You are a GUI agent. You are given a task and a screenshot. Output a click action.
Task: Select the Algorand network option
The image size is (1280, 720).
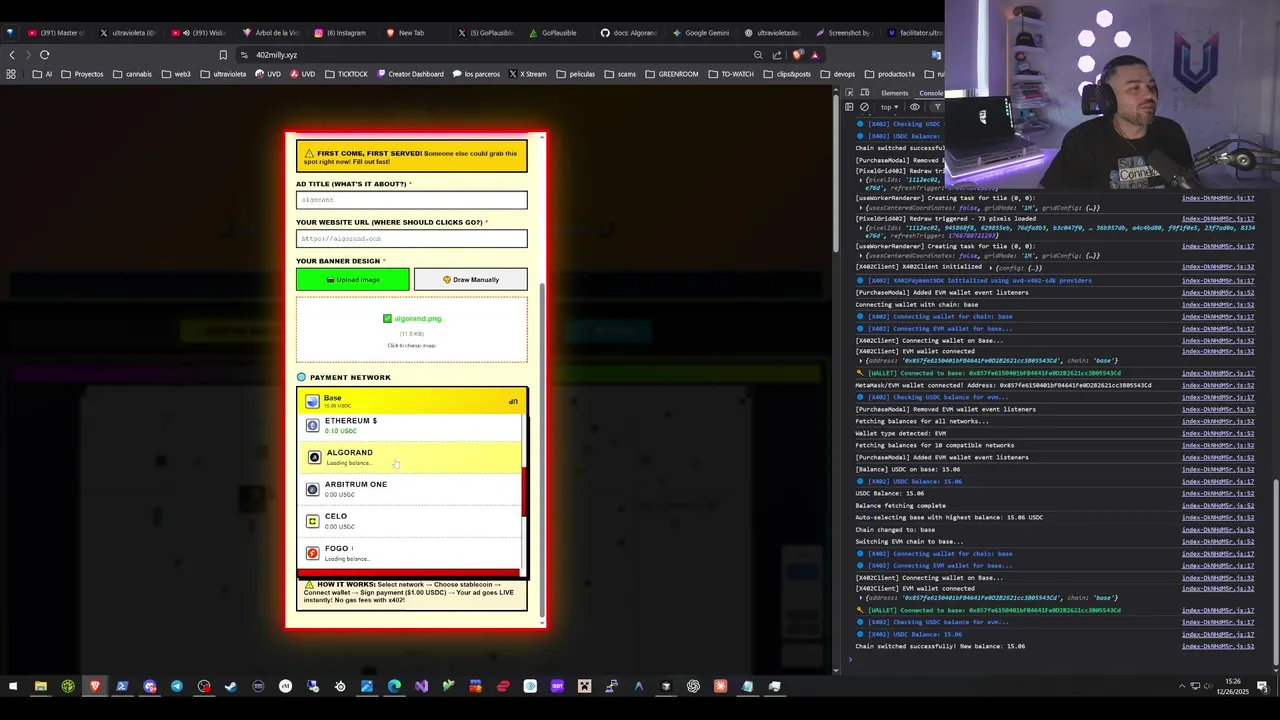tap(410, 457)
